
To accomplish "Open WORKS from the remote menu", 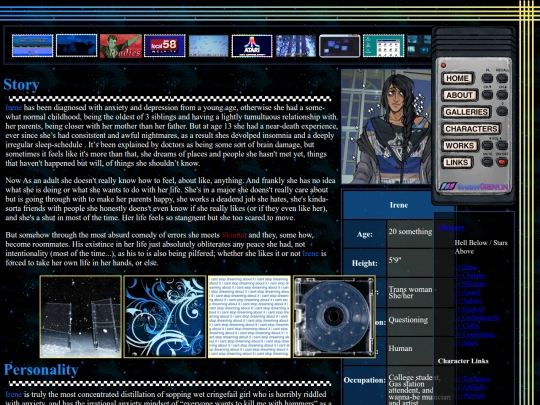I will point(459,146).
